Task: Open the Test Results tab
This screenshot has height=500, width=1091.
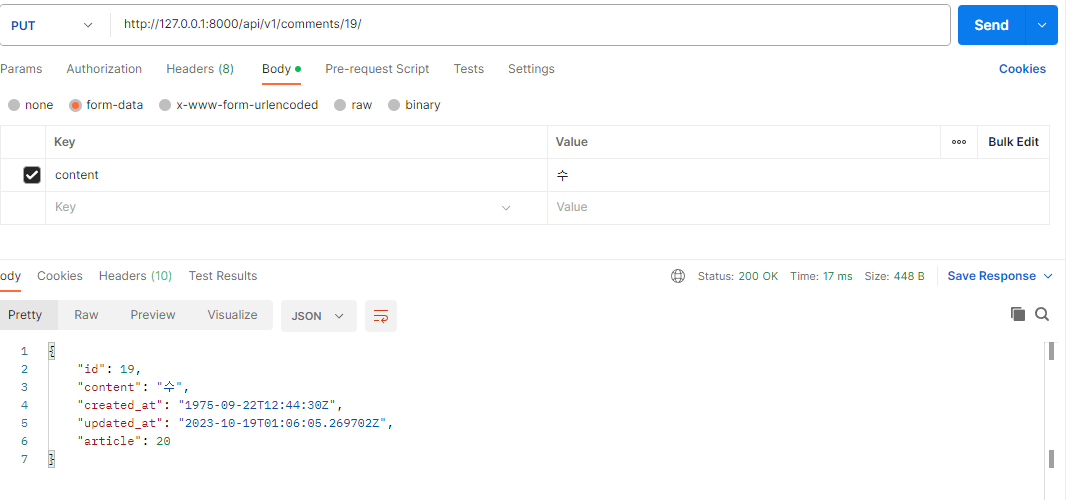Action: 223,276
